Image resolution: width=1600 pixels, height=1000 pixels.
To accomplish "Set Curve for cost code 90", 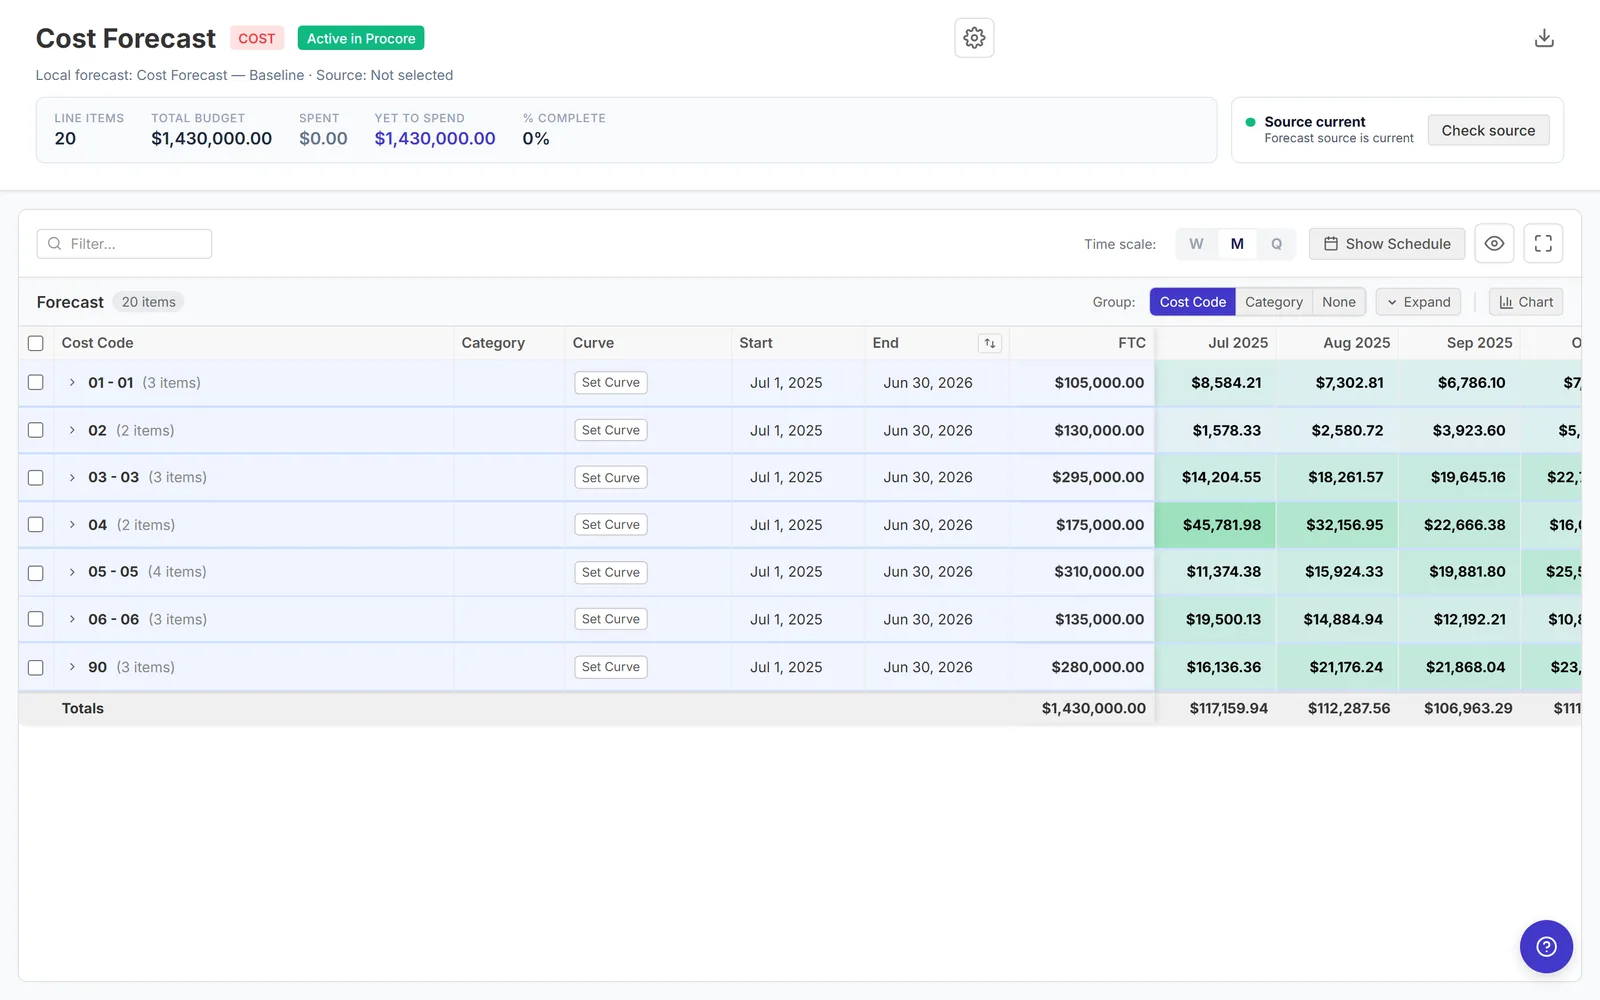I will tap(610, 667).
